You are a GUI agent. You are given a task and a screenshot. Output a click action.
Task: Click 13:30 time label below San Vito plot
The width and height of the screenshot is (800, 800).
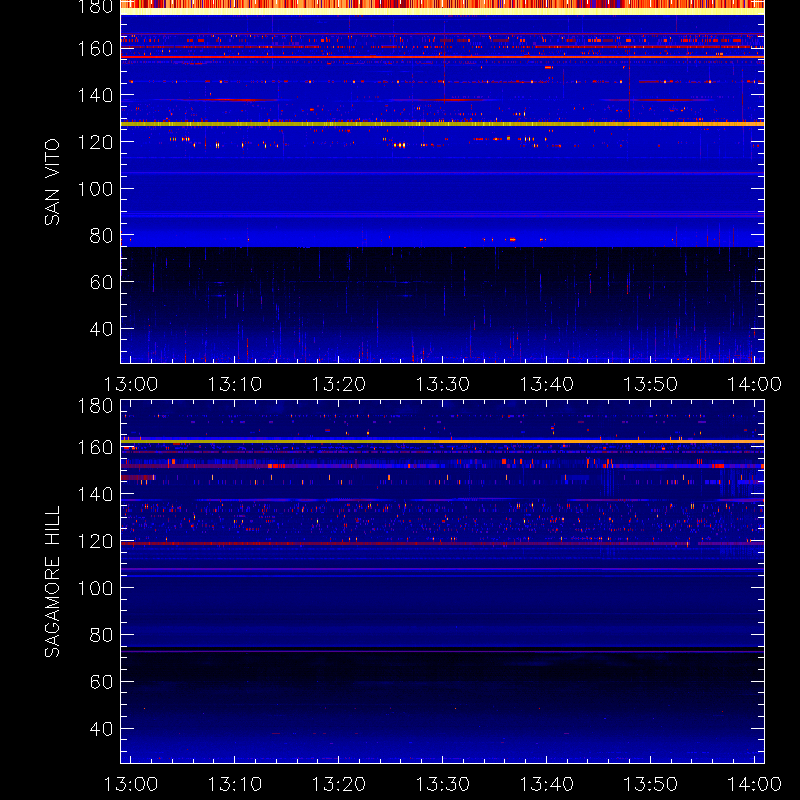pos(443,384)
